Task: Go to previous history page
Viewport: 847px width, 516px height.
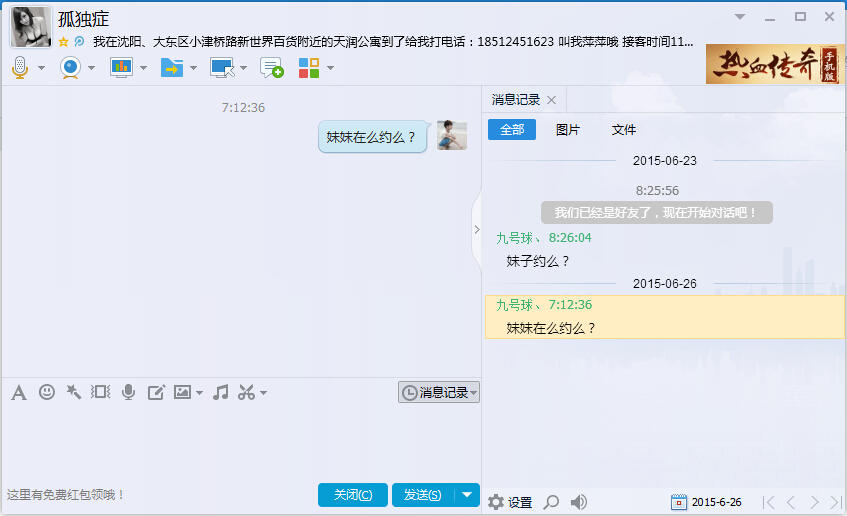Action: (791, 502)
